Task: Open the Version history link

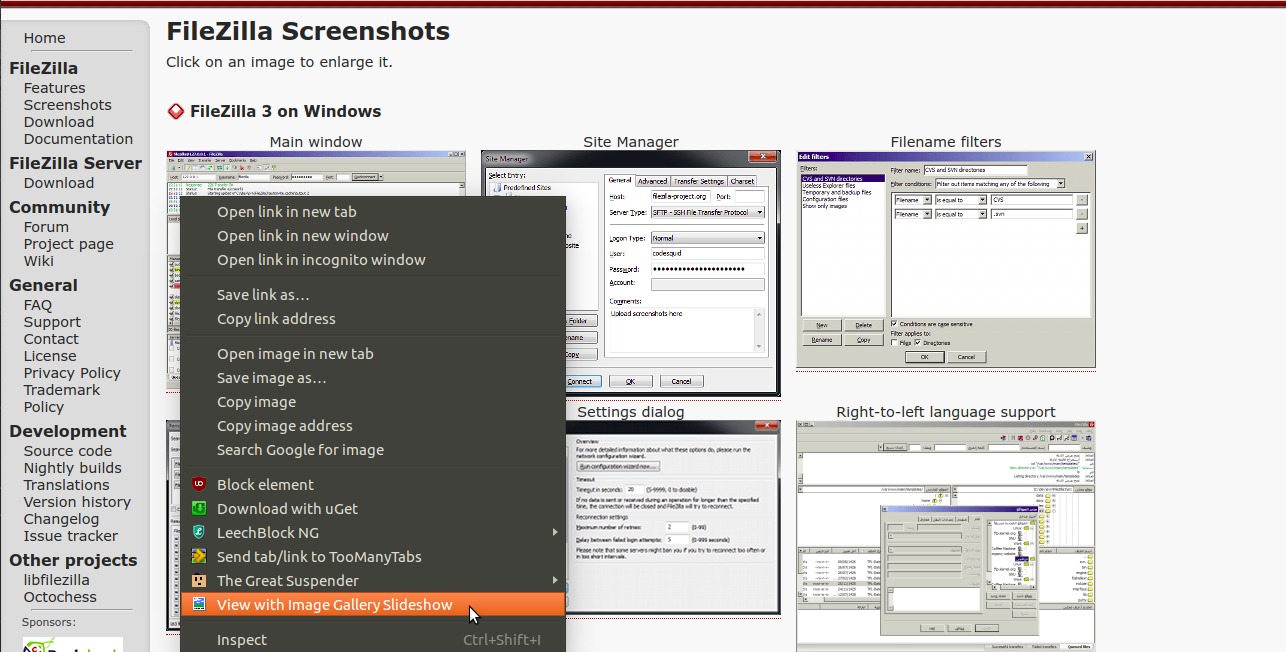Action: (x=77, y=502)
